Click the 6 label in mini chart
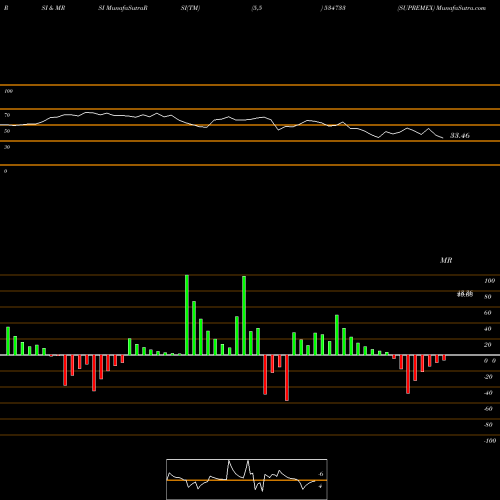This screenshot has width=500, height=500. click(321, 474)
